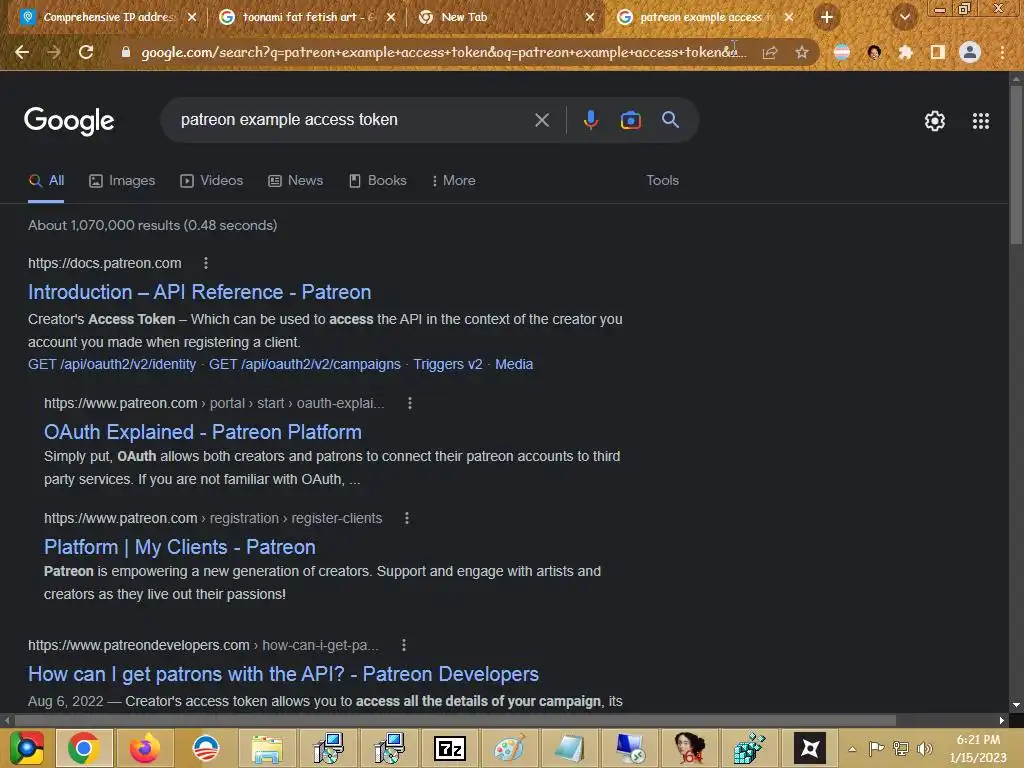Select the All results tab

click(x=46, y=181)
